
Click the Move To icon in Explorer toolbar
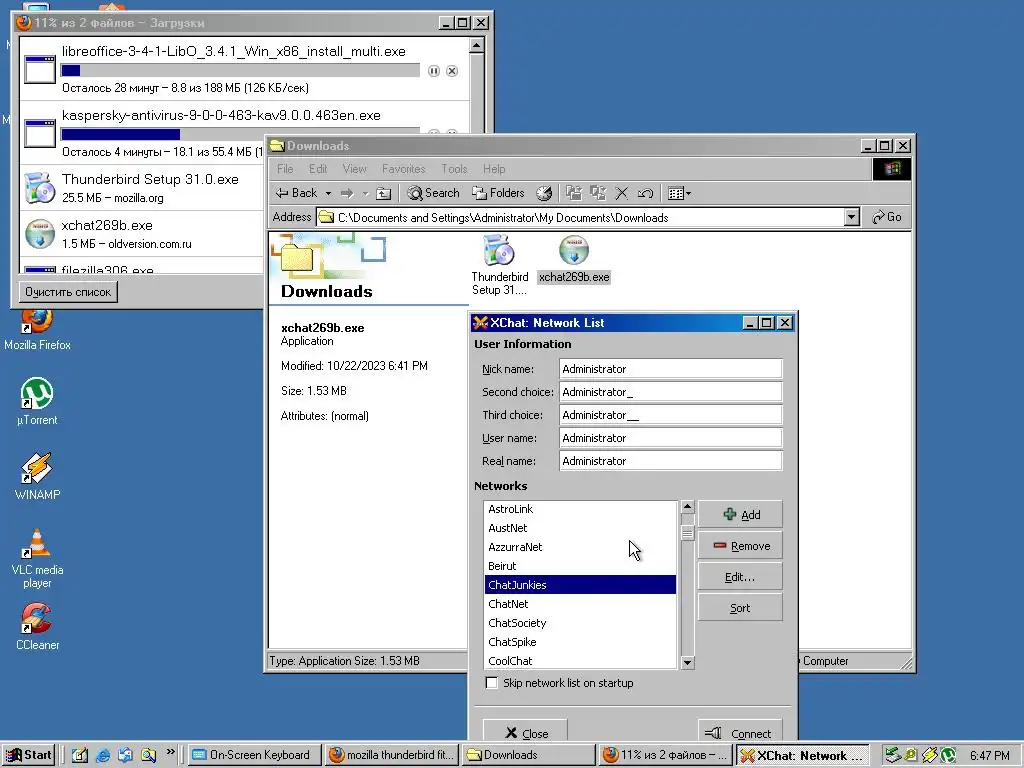573,193
